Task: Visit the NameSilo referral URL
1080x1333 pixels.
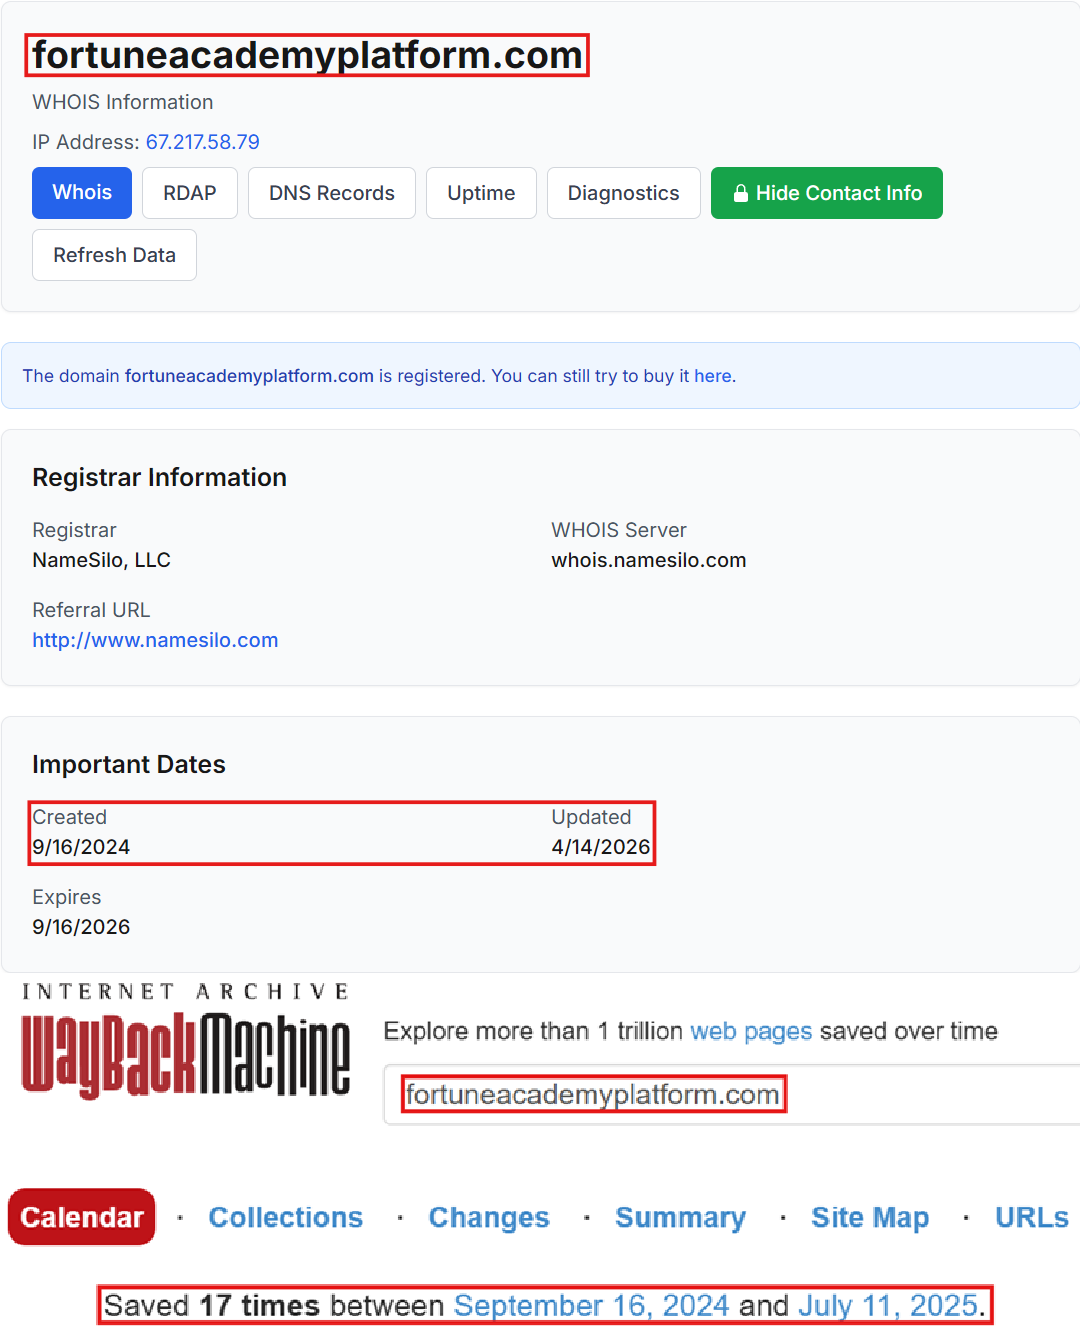Action: coord(155,639)
